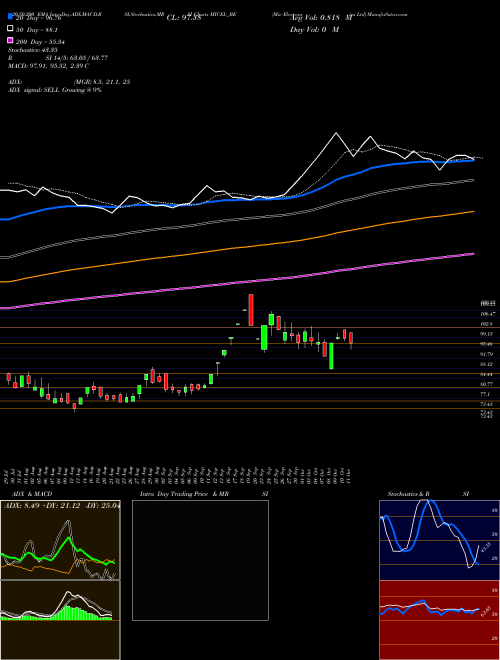Select the '200 Day = 55.84' legend text
Image resolution: width=500 pixels, height=660 pixels.
tap(40, 42)
